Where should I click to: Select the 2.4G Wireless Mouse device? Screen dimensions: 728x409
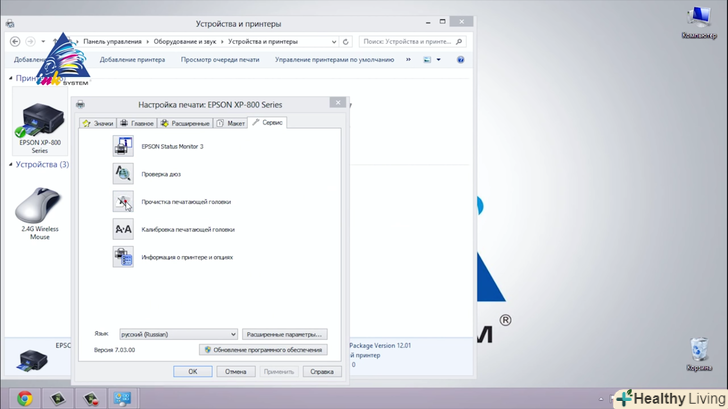tap(40, 214)
